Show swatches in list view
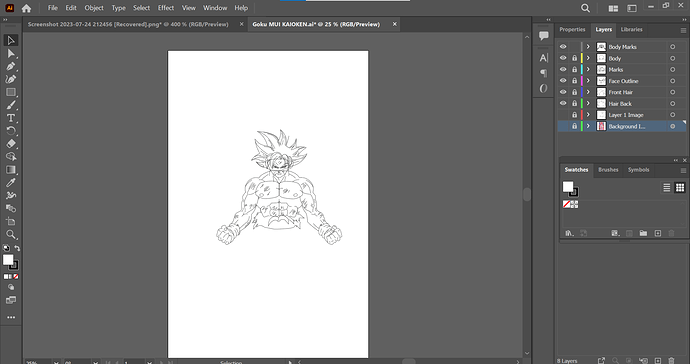The image size is (690, 364). tap(667, 188)
